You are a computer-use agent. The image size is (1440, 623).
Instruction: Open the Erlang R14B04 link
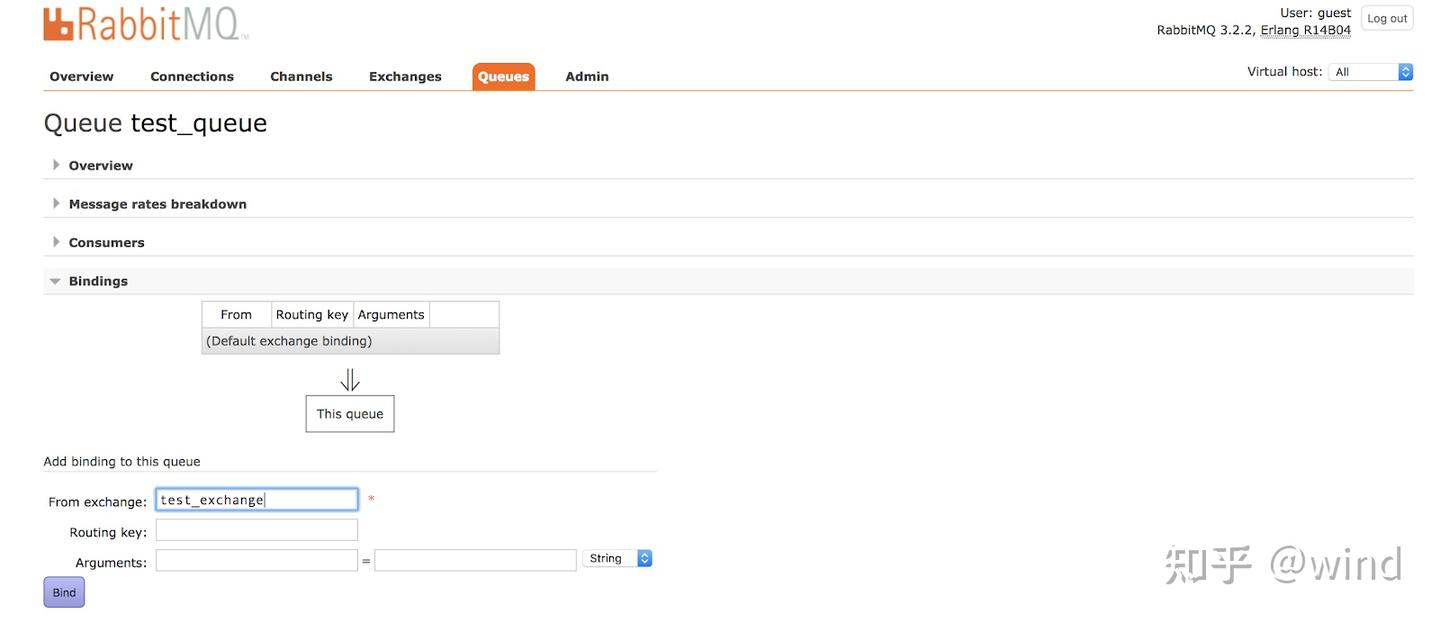pos(1306,30)
